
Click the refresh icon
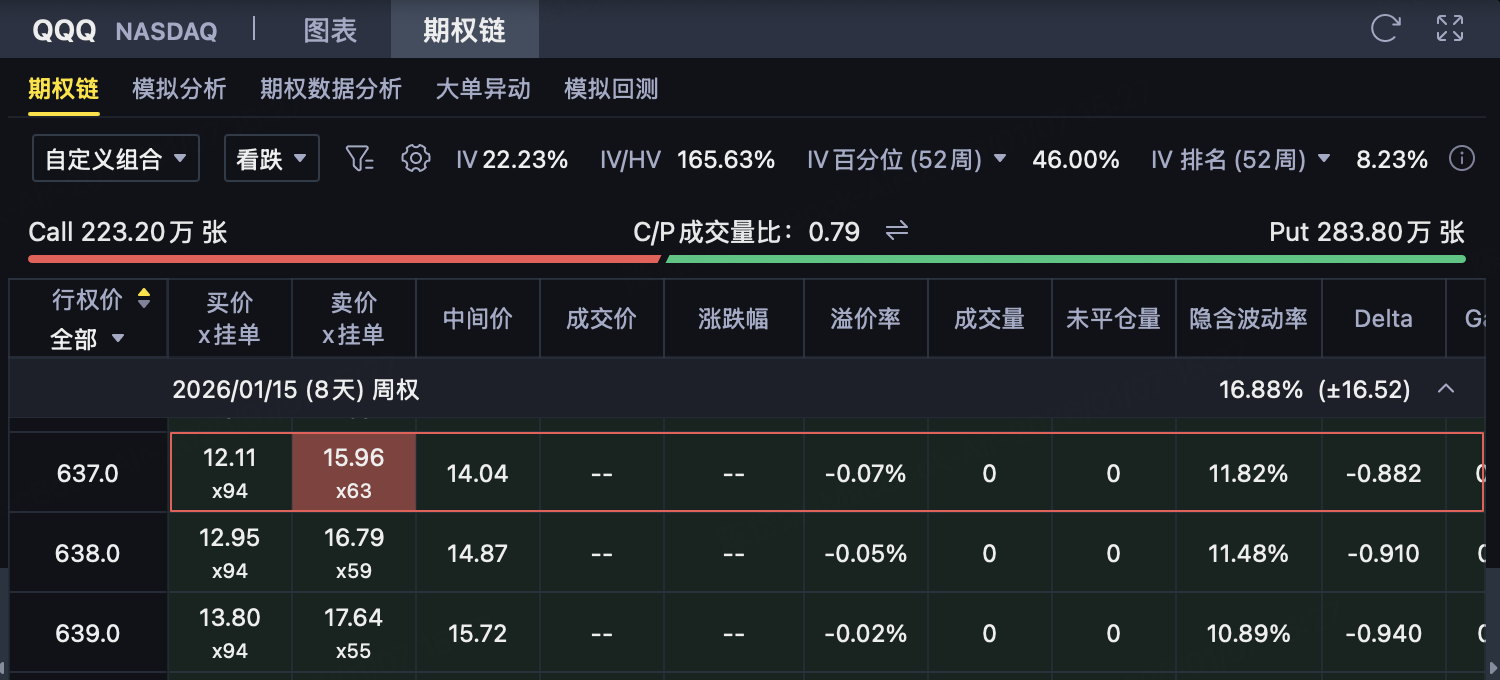coord(1385,28)
